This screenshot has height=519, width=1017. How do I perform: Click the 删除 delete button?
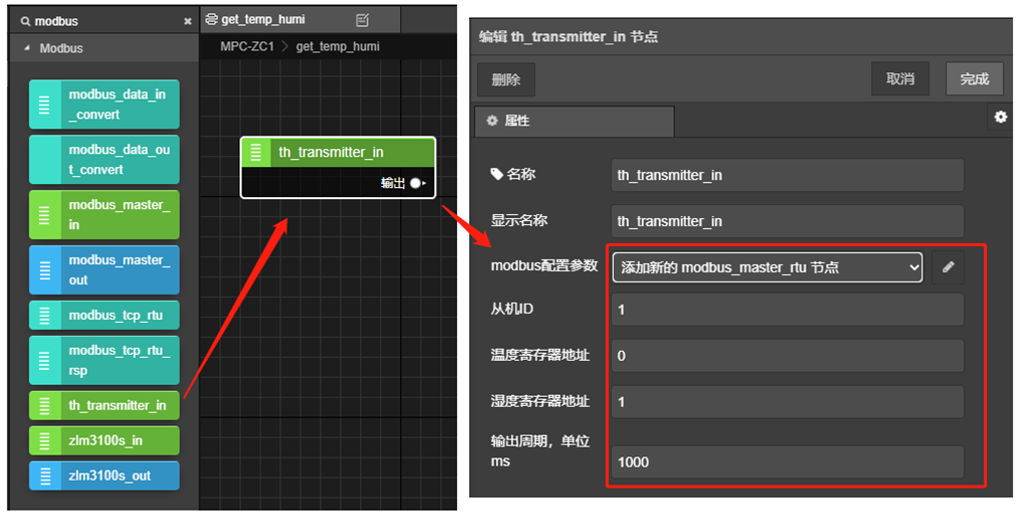pyautogui.click(x=506, y=80)
